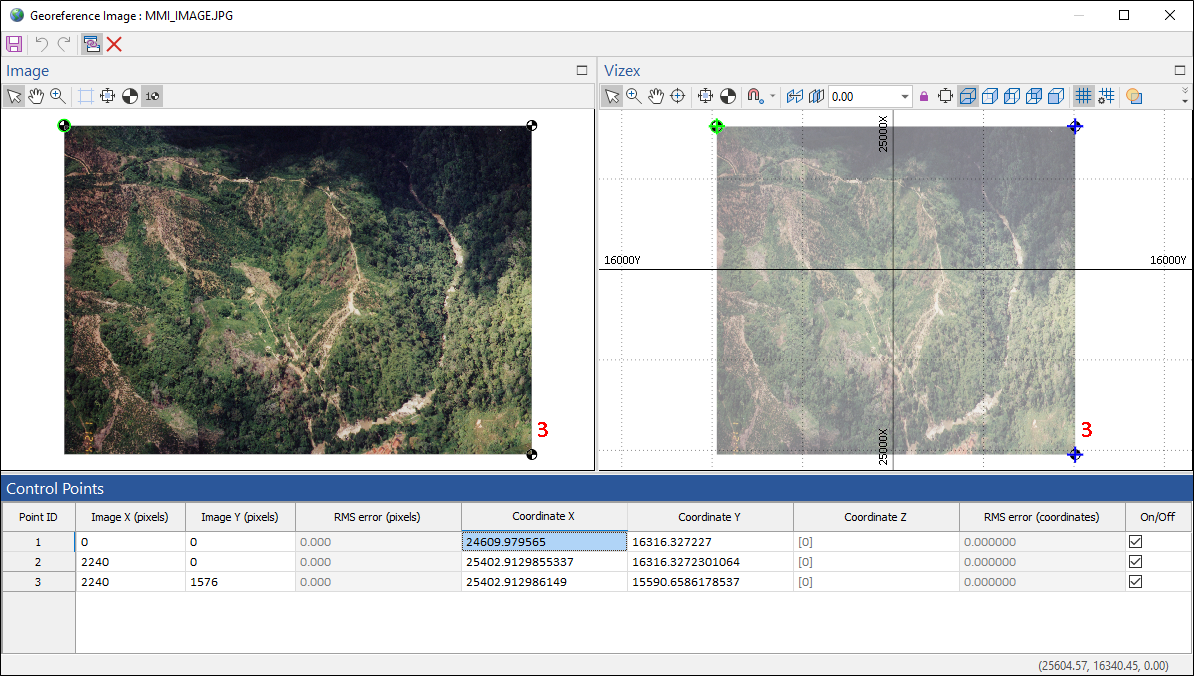Click the control point tool in Image toolbar
Viewport: 1194px width, 676px height.
[129, 96]
